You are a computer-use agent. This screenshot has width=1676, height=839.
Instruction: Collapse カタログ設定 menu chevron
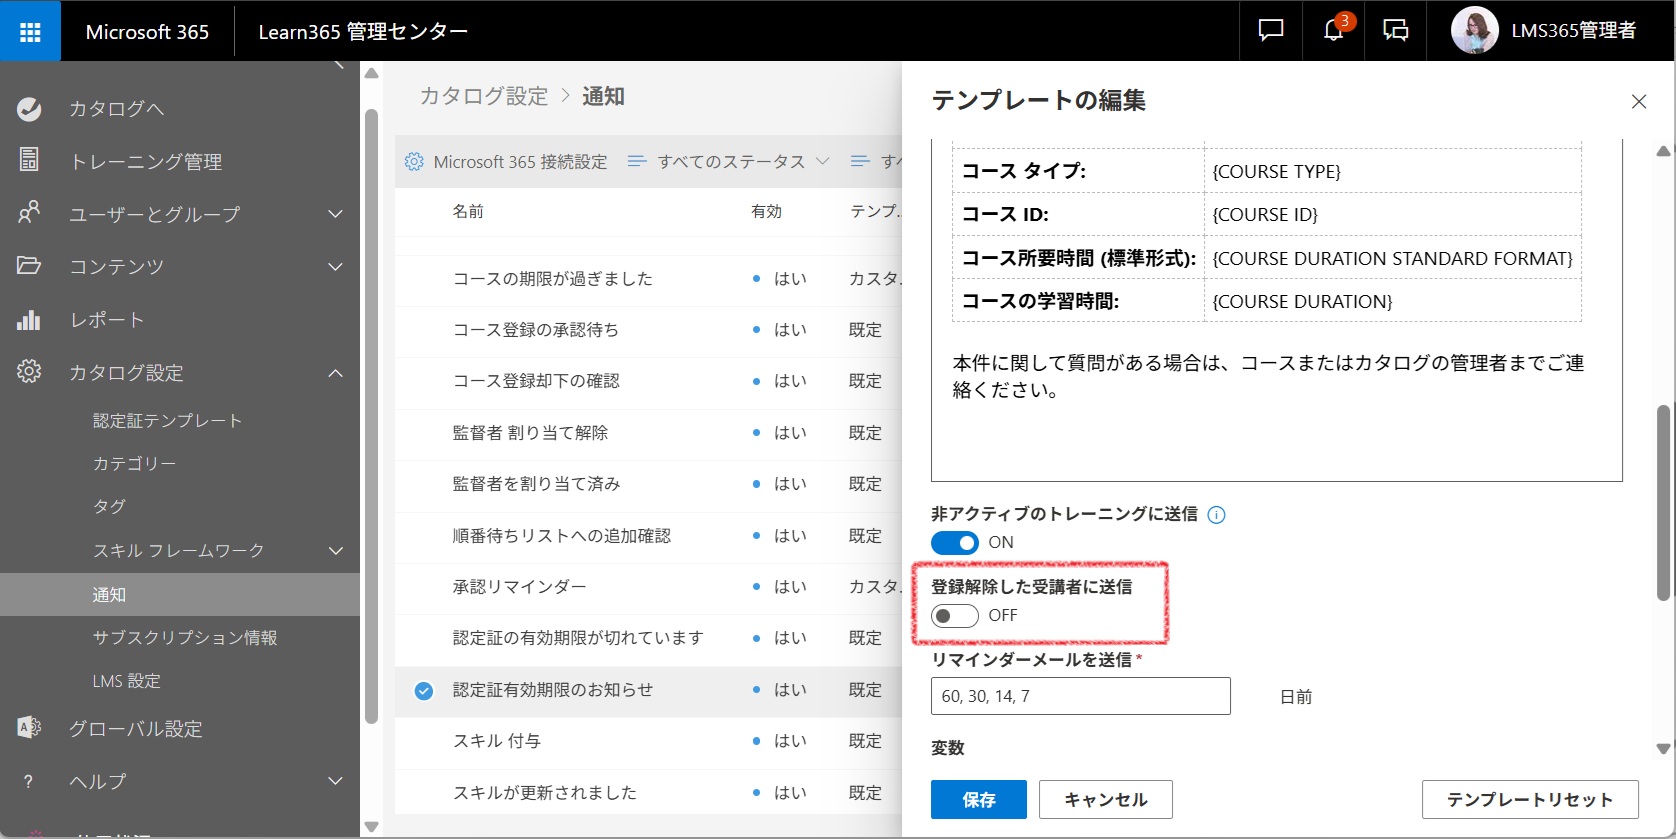coord(336,373)
